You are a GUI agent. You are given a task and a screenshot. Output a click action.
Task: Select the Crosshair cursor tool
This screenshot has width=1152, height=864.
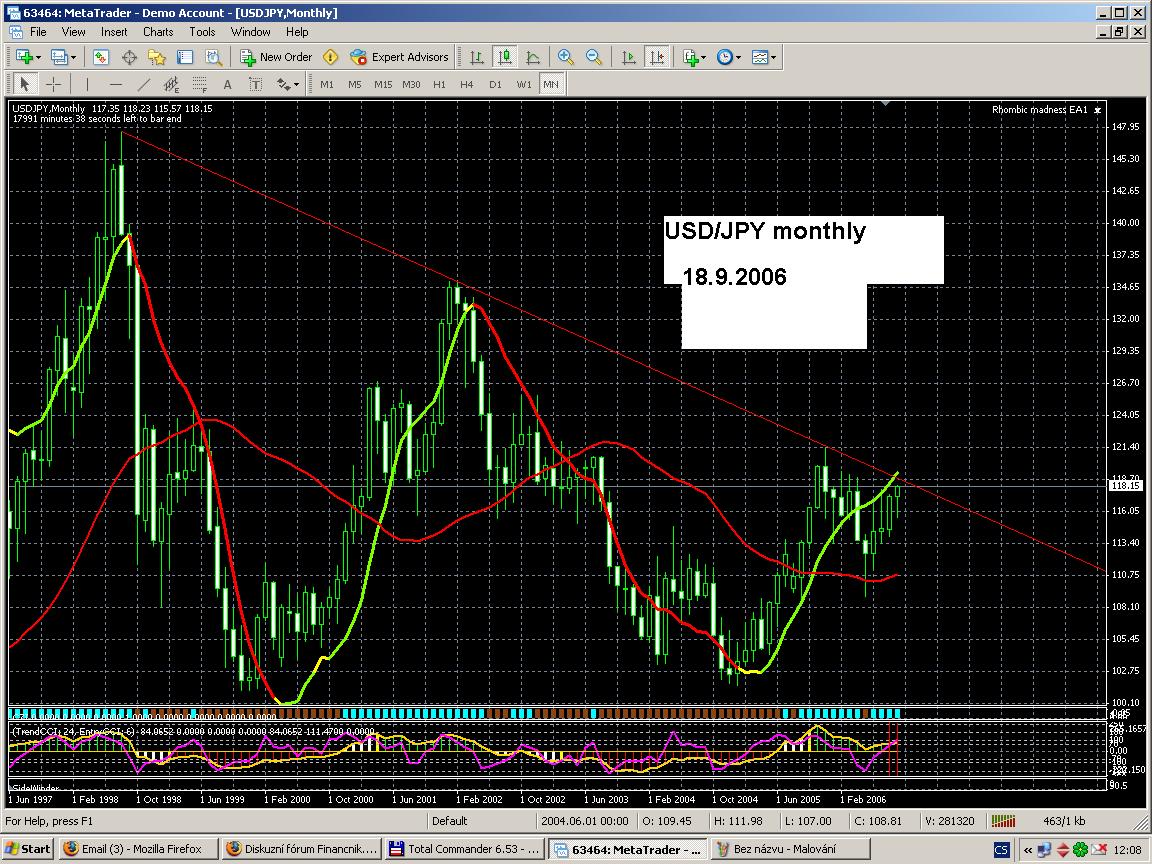pos(54,84)
